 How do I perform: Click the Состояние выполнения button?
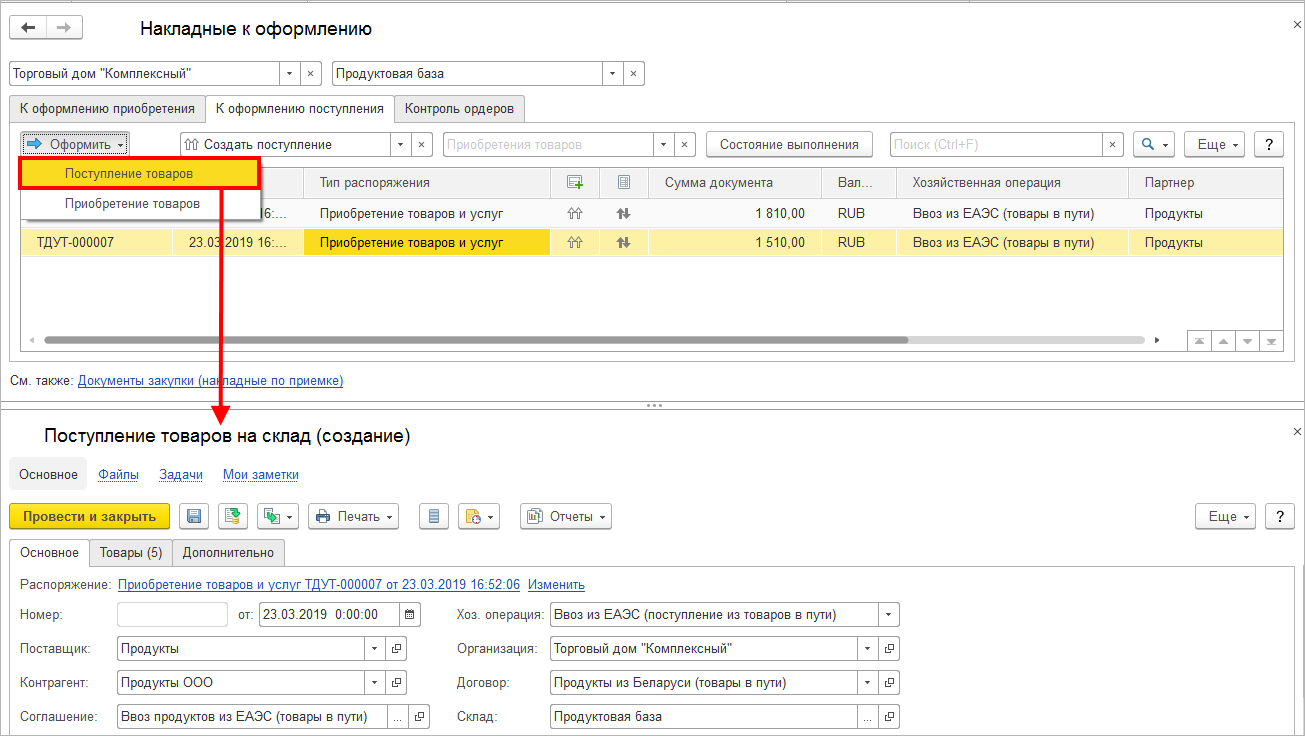(x=789, y=144)
